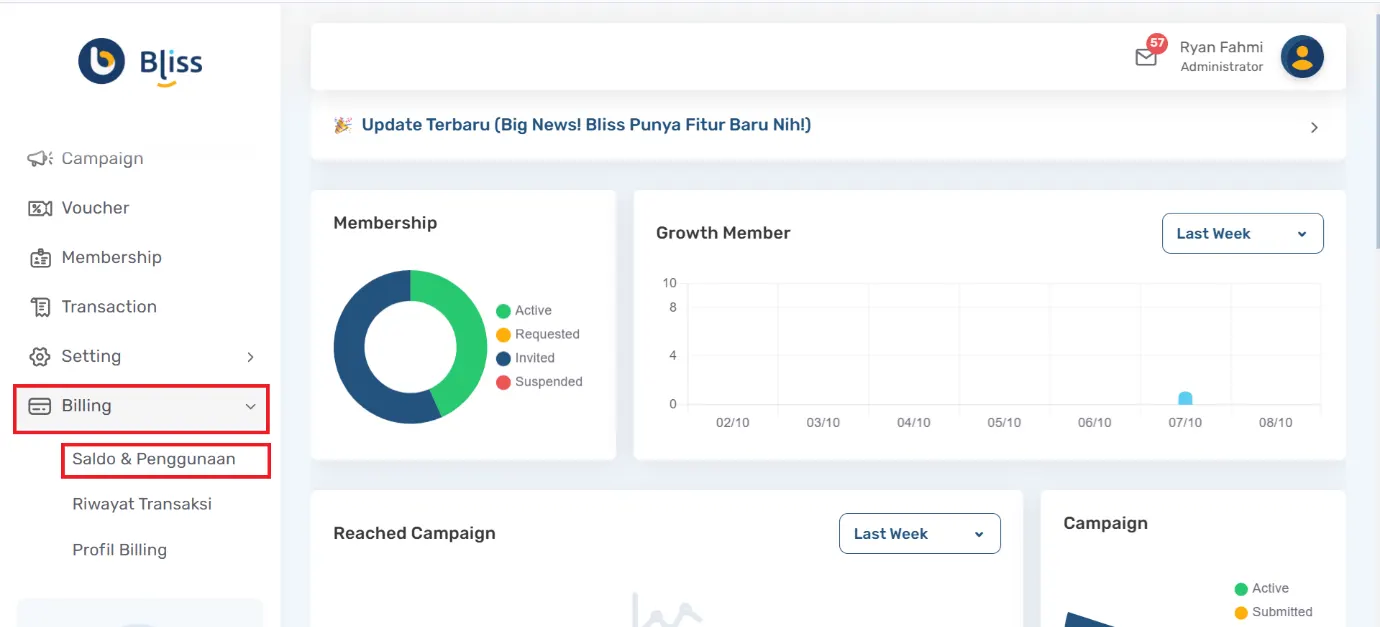Toggle the Suspended legend in Membership chart

pyautogui.click(x=539, y=382)
